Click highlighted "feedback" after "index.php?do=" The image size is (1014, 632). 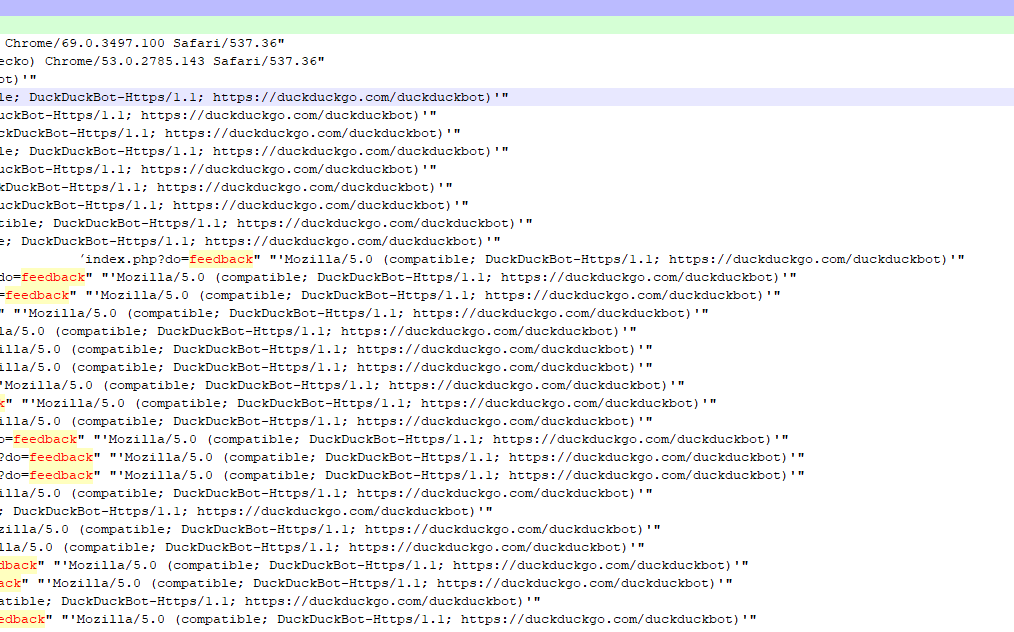pyautogui.click(x=221, y=259)
